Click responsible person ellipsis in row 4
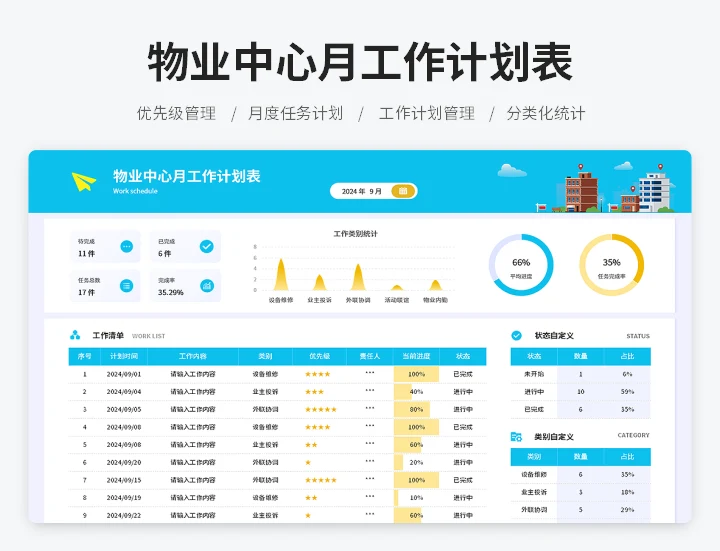 pyautogui.click(x=370, y=426)
